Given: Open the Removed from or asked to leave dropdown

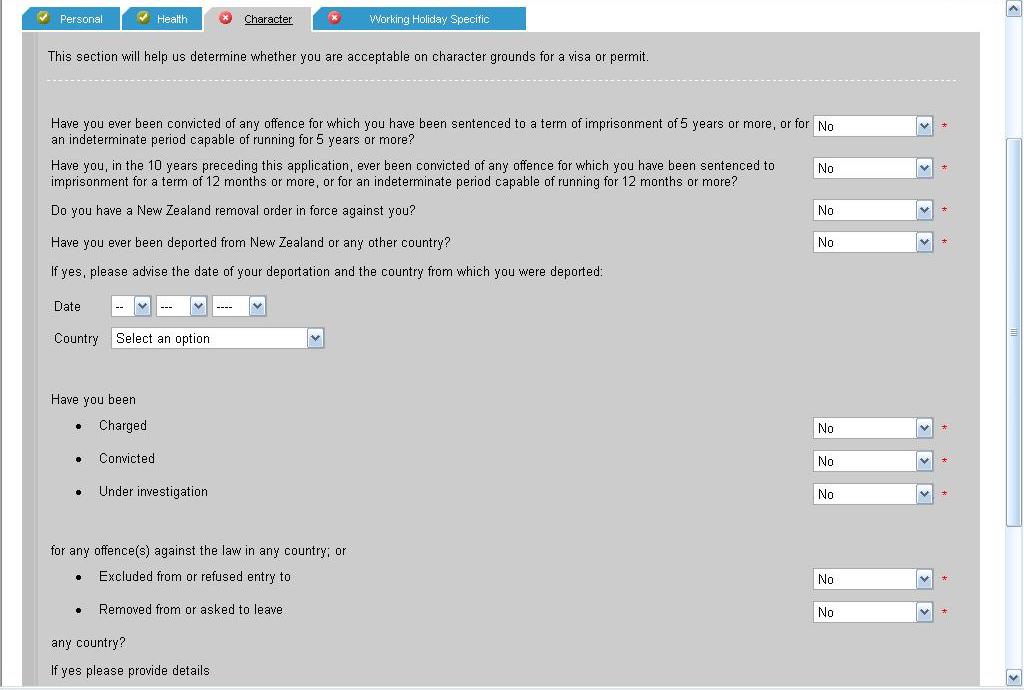Looking at the screenshot, I should 873,612.
